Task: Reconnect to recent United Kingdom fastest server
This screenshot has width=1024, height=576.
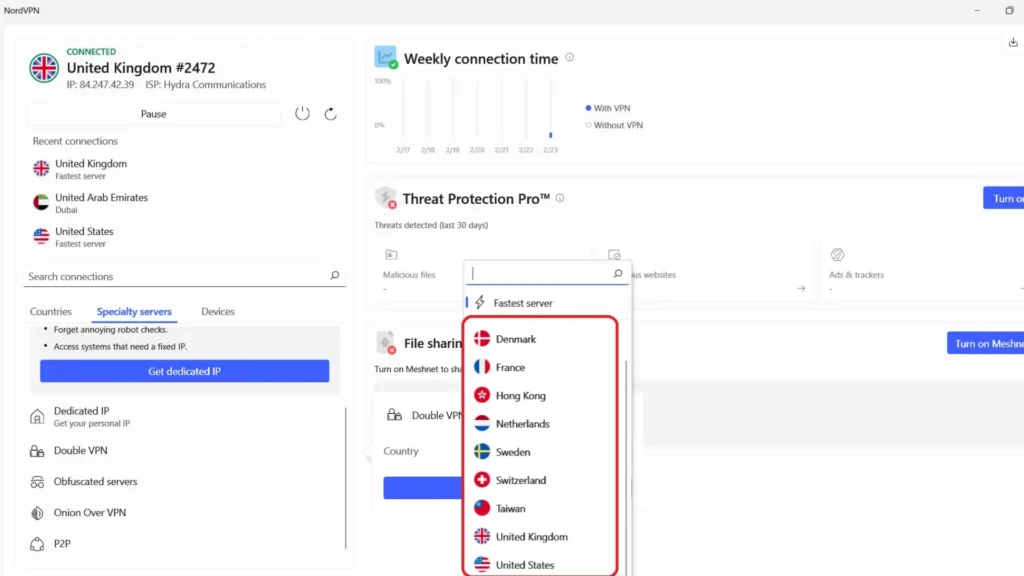Action: coord(185,169)
